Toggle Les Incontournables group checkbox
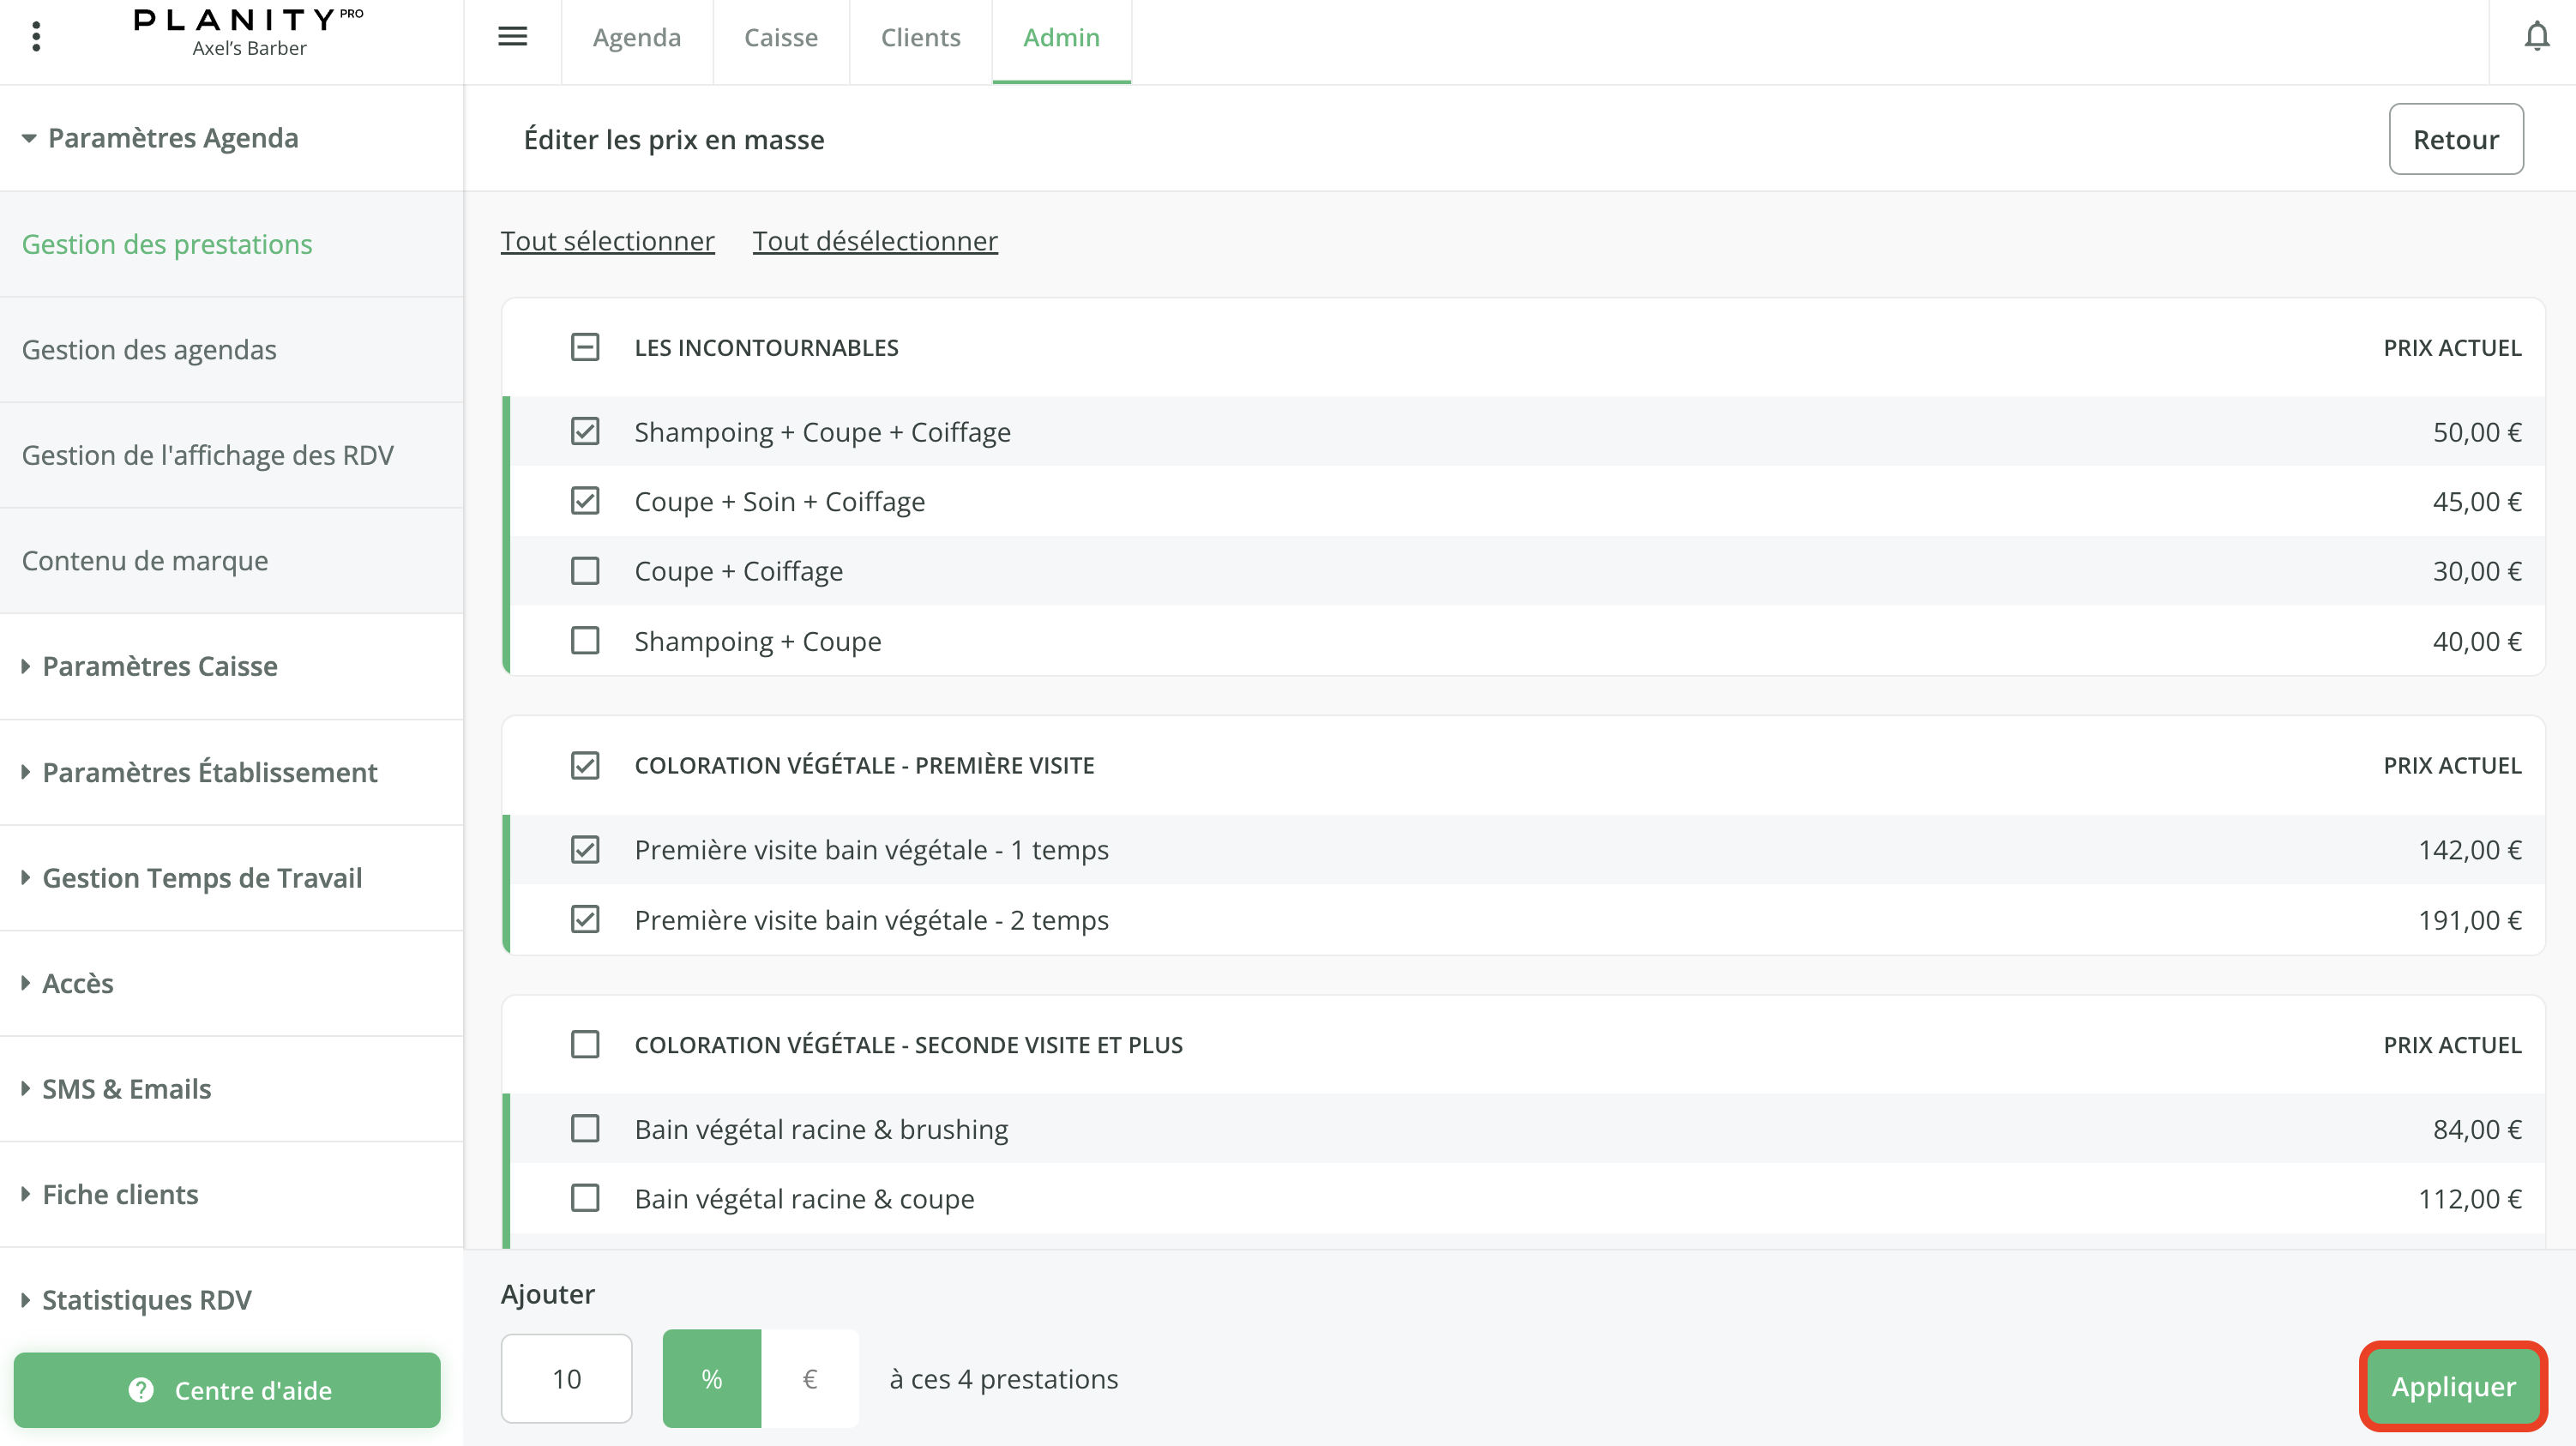Screen dimensions: 2576x1446 [x=585, y=347]
